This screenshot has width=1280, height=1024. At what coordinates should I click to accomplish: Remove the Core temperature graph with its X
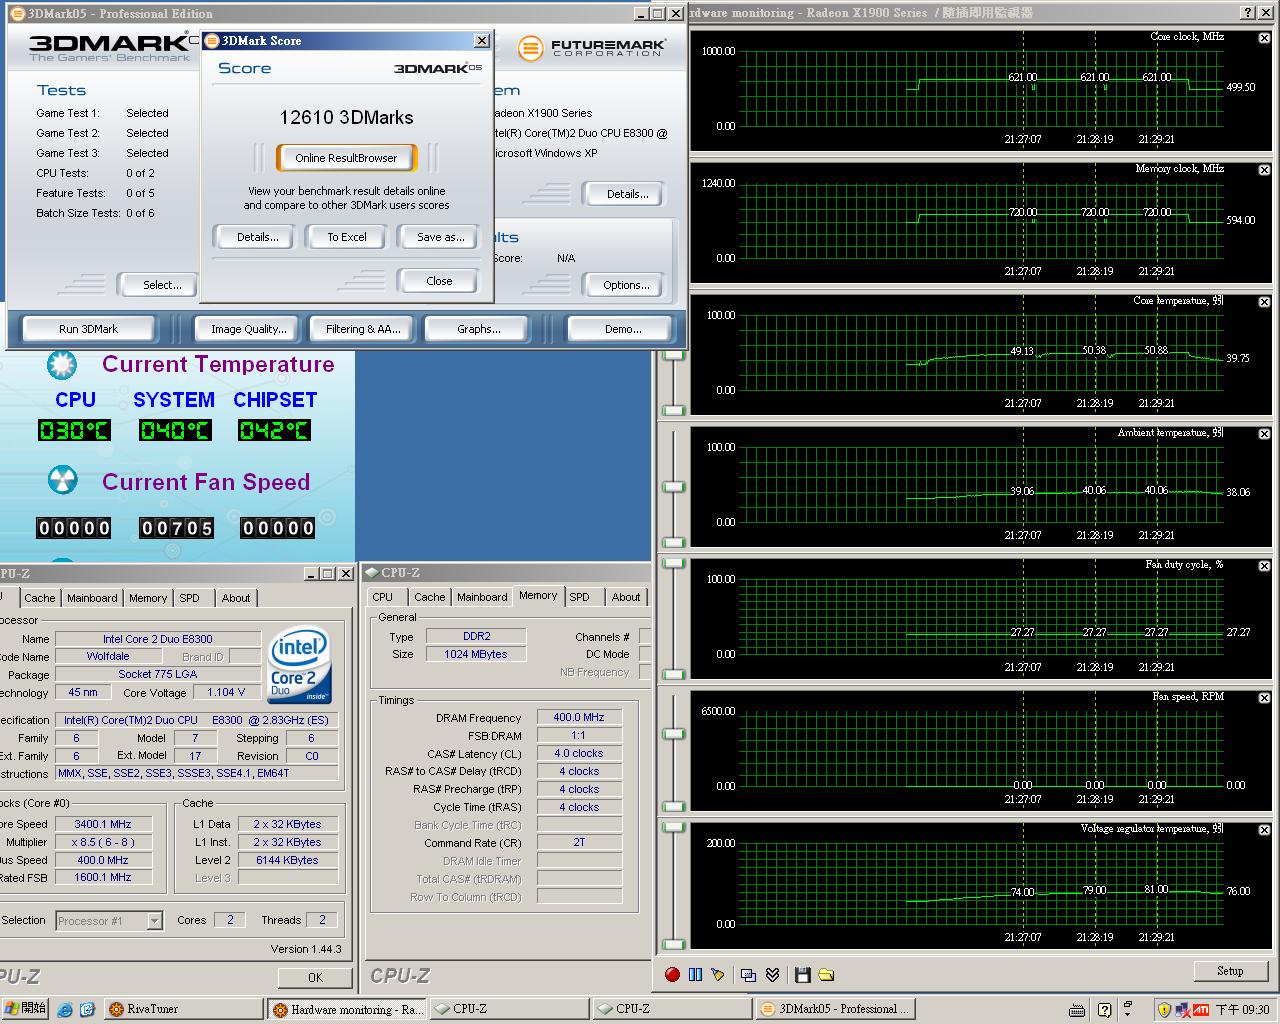pos(1264,302)
